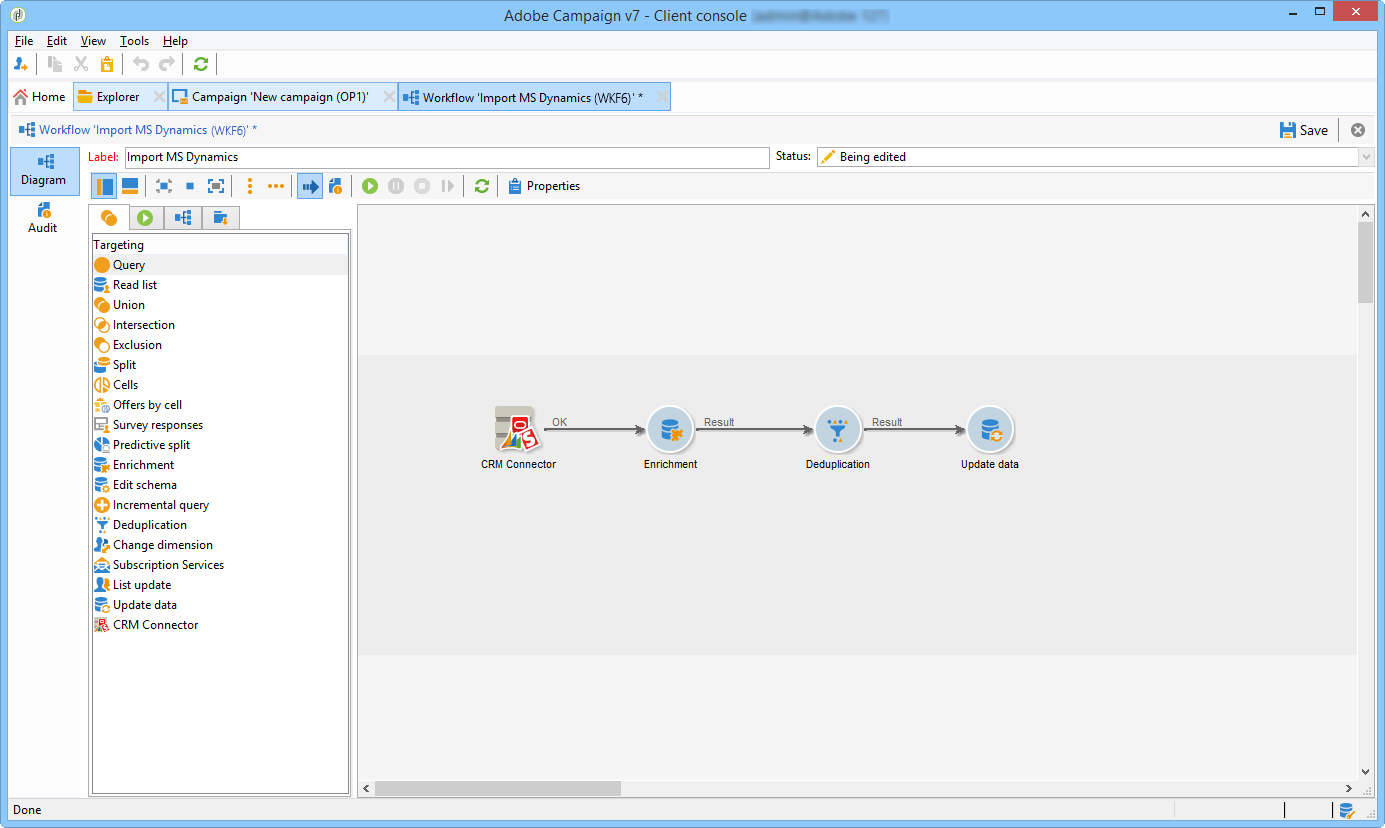
Task: Click the tasks and logs icon in the workflow toolbar
Action: 335,186
